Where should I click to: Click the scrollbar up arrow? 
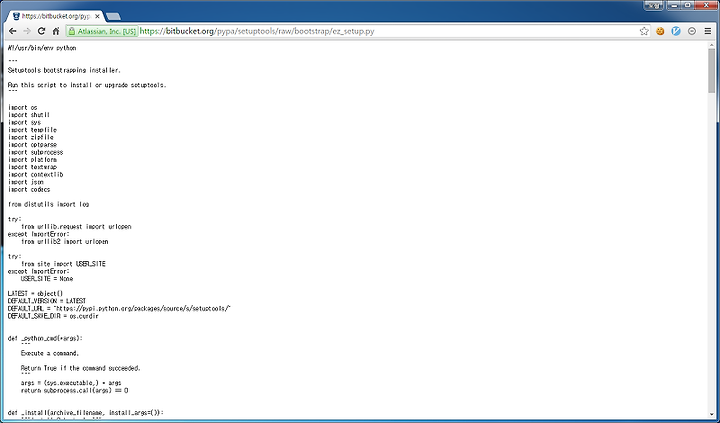pos(712,45)
